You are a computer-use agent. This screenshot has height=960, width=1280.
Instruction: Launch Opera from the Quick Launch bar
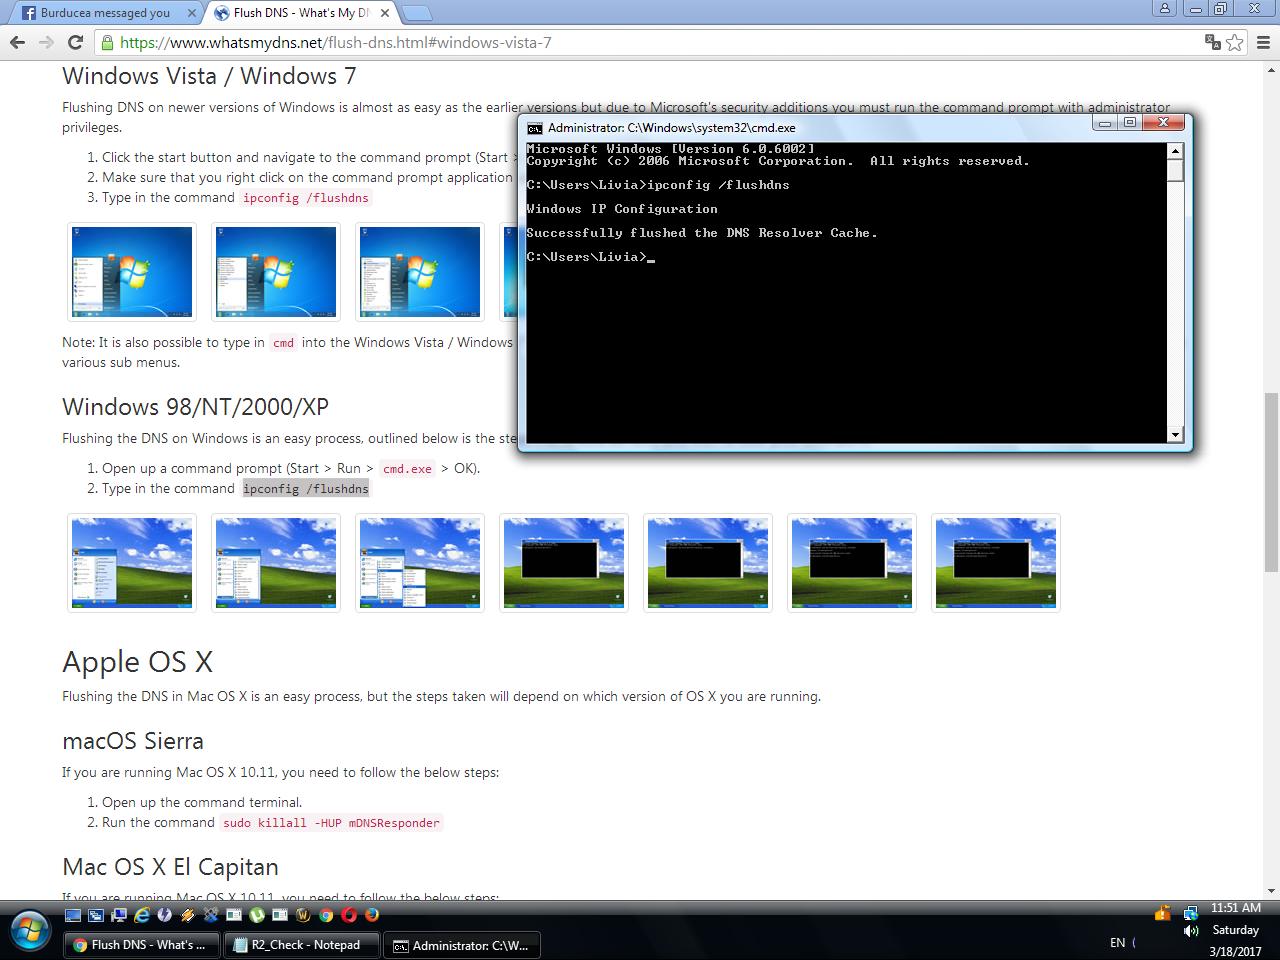349,914
